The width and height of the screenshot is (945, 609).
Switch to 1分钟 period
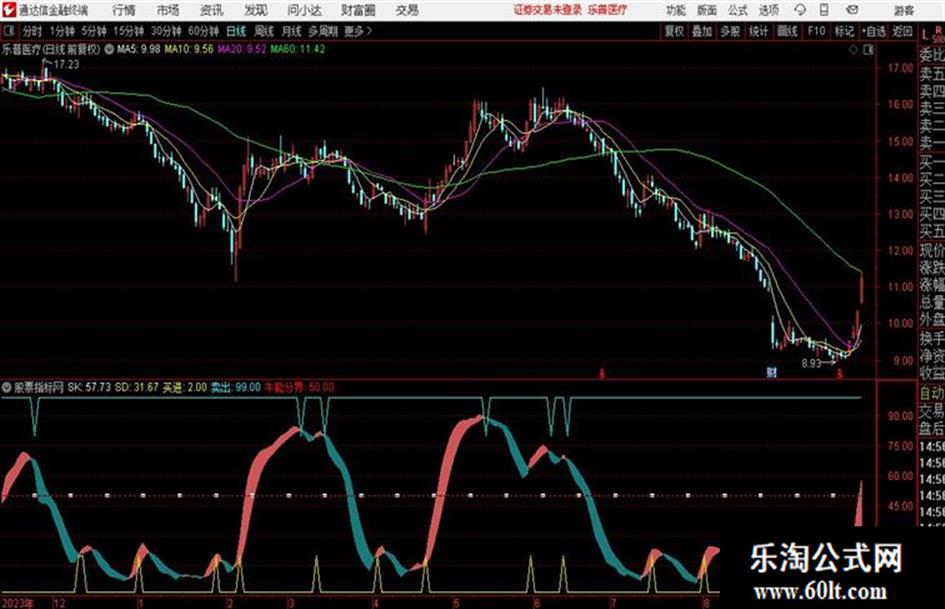[62, 31]
